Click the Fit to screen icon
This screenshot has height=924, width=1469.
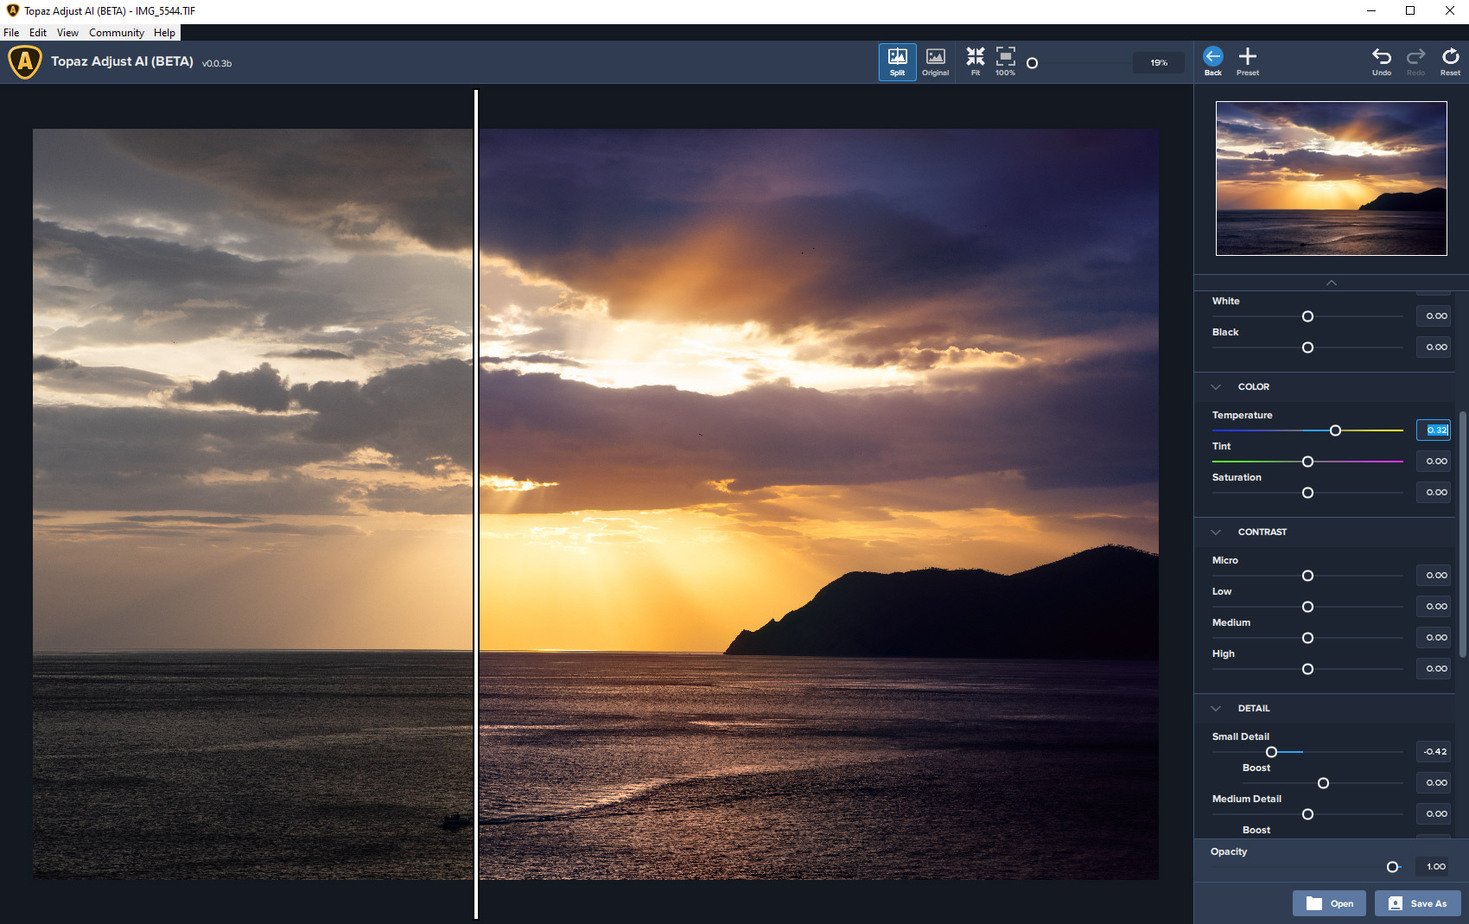[975, 60]
